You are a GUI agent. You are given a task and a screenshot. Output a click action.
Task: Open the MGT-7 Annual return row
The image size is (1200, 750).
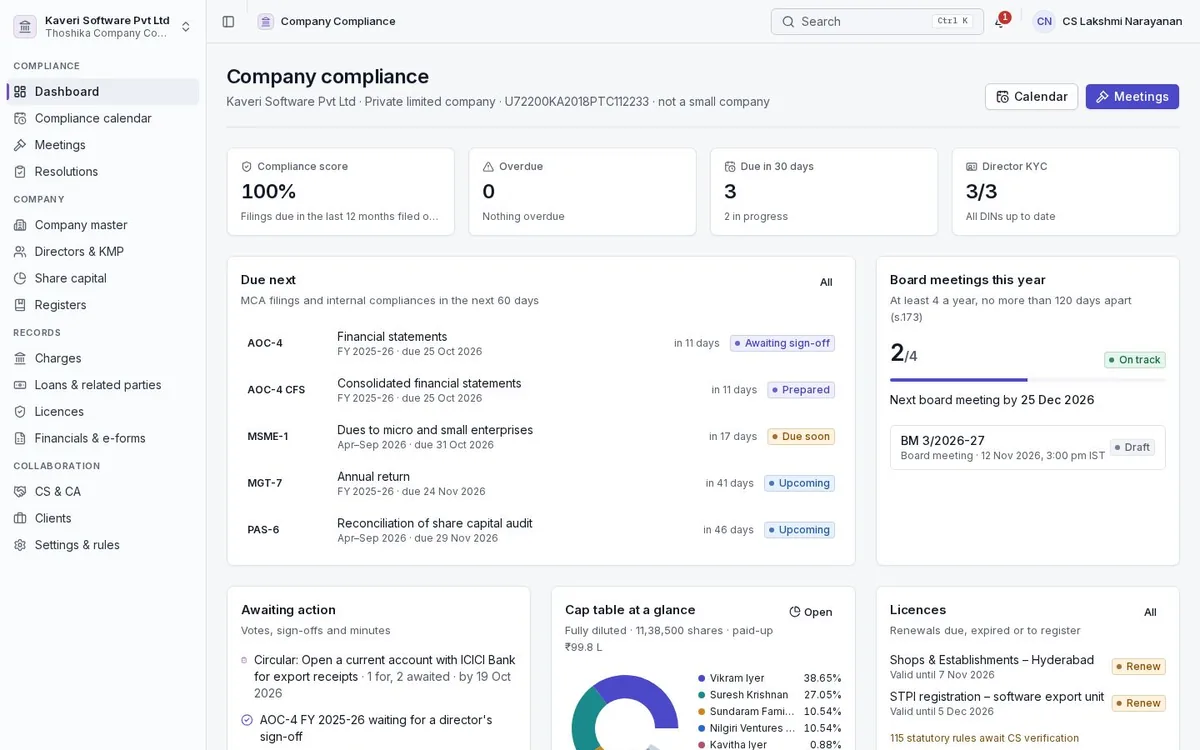click(x=541, y=483)
